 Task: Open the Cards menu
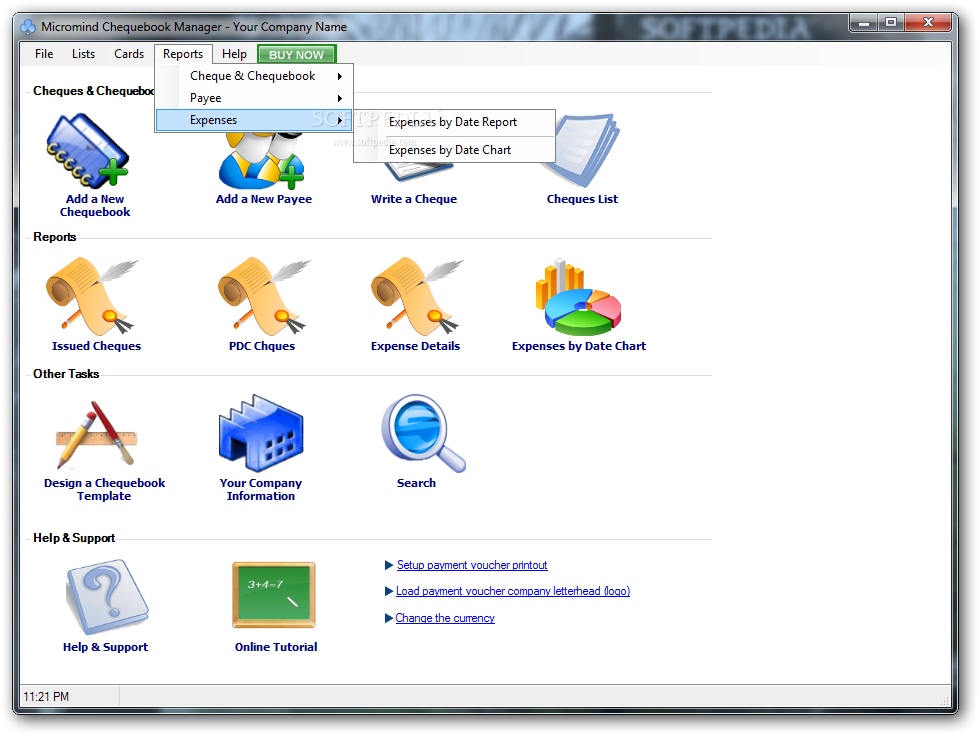click(129, 54)
